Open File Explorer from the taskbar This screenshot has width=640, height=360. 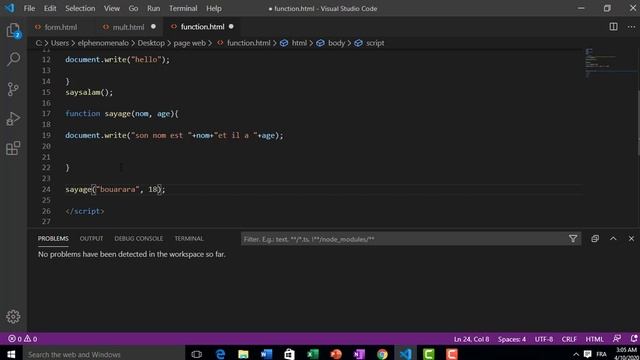pos(243,354)
